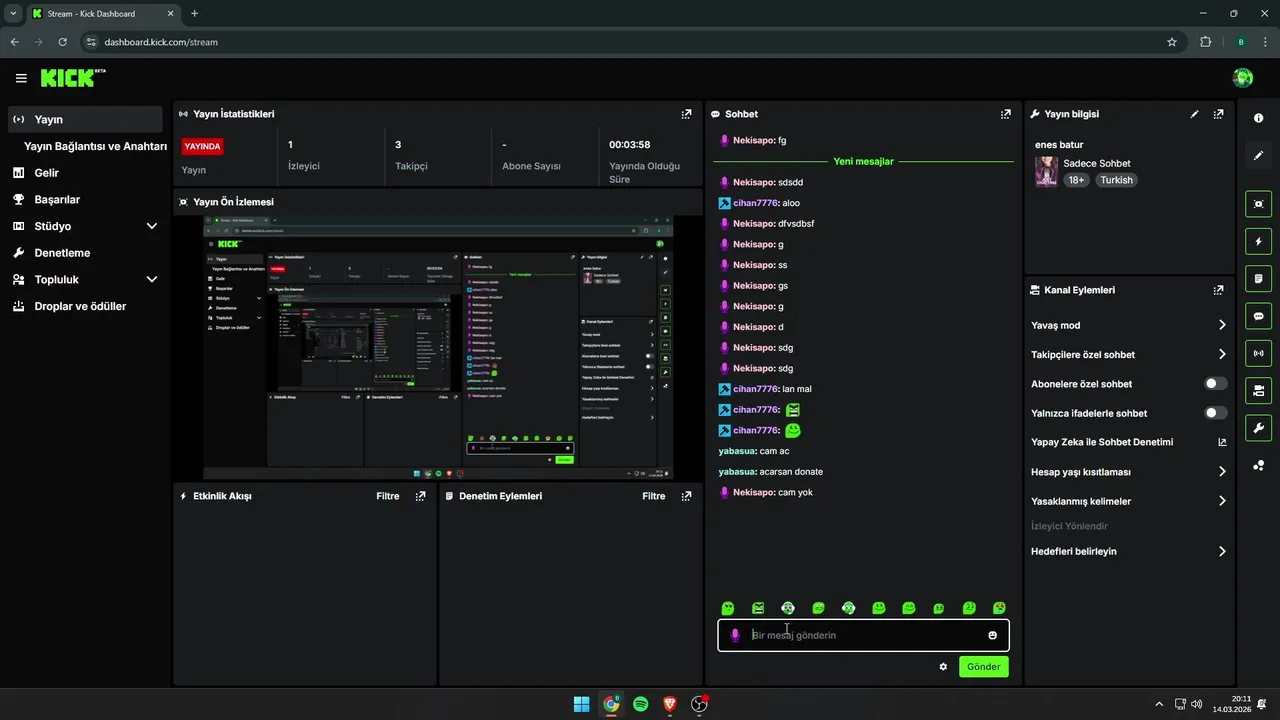Click the info icon in the right sidebar
1280x720 pixels.
pos(1258,118)
